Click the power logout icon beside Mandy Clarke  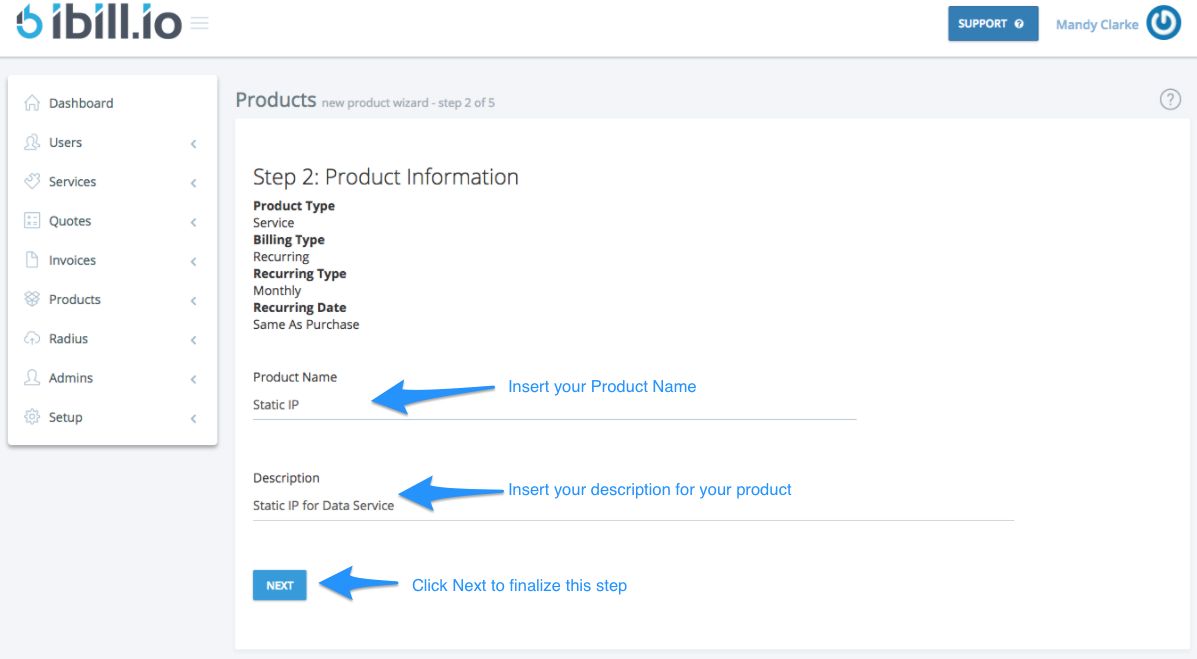click(1163, 22)
